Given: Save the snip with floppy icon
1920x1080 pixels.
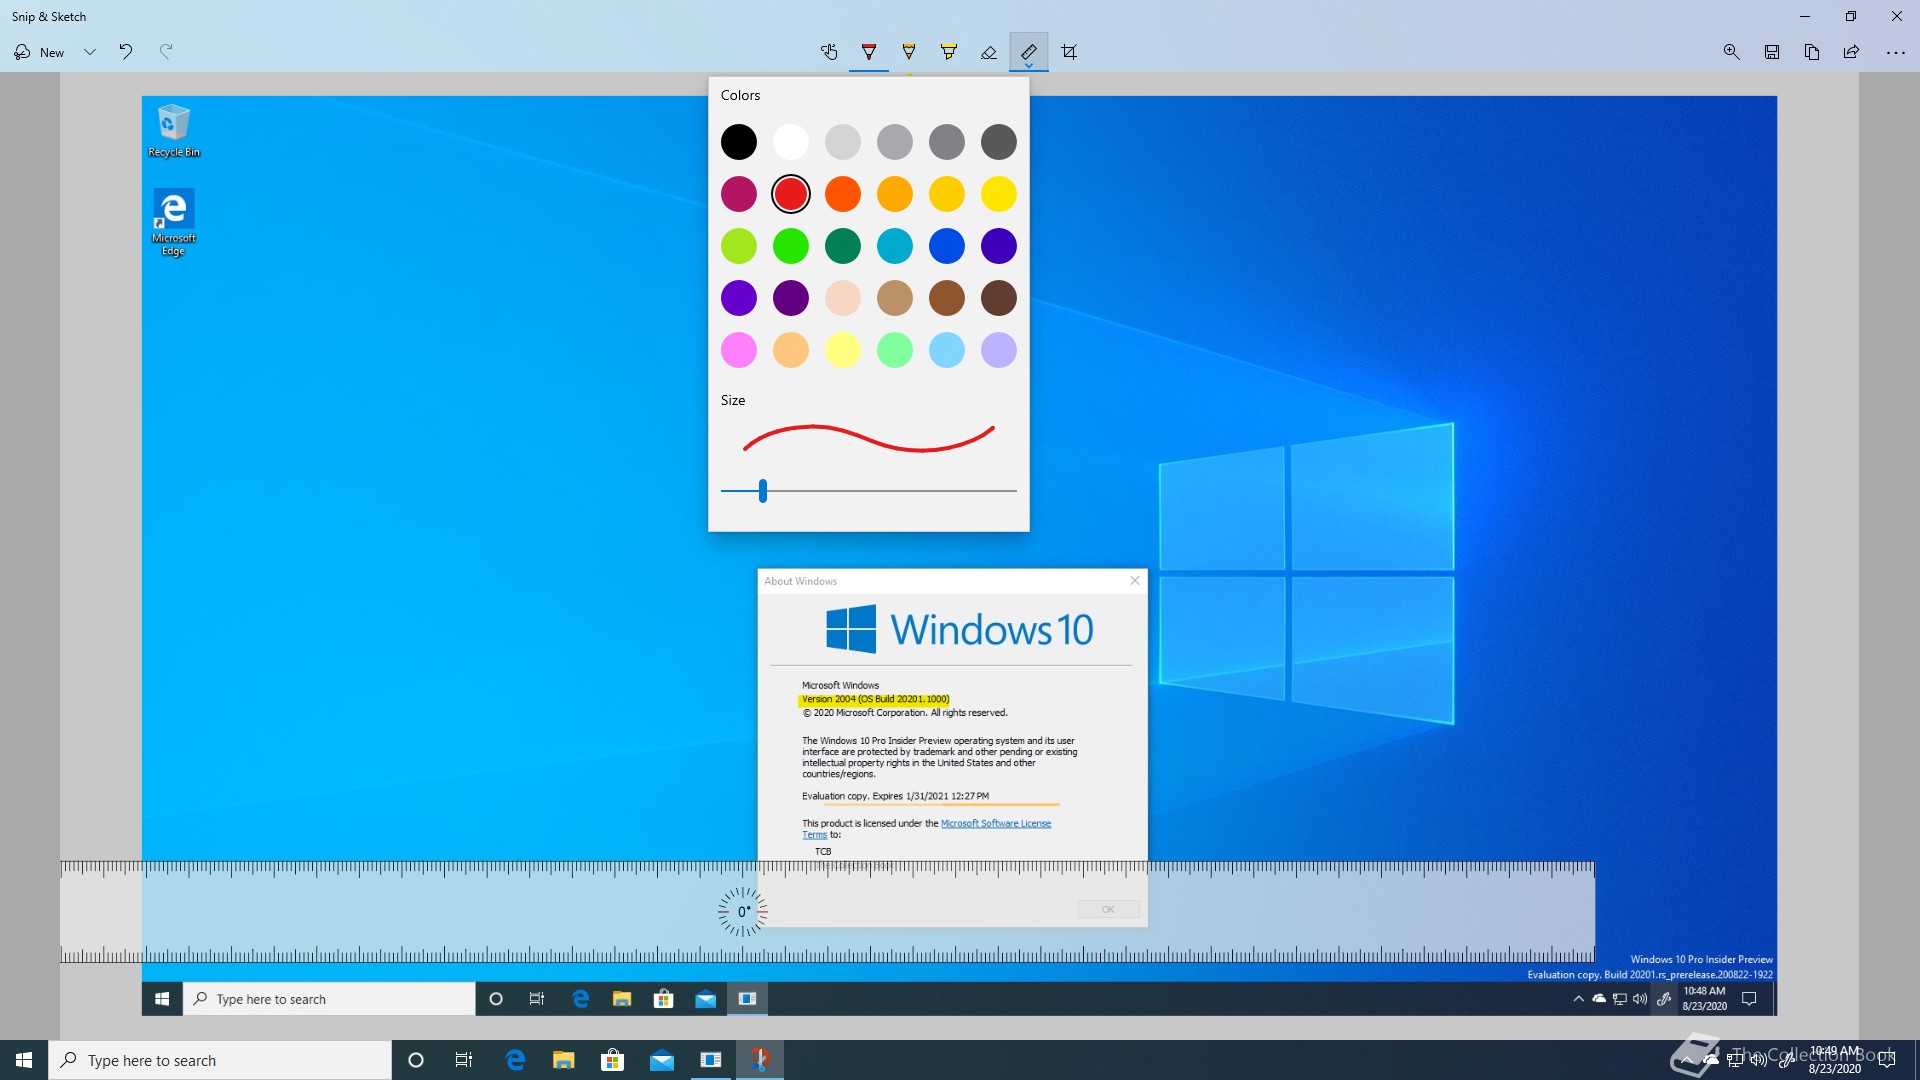Looking at the screenshot, I should coord(1772,52).
